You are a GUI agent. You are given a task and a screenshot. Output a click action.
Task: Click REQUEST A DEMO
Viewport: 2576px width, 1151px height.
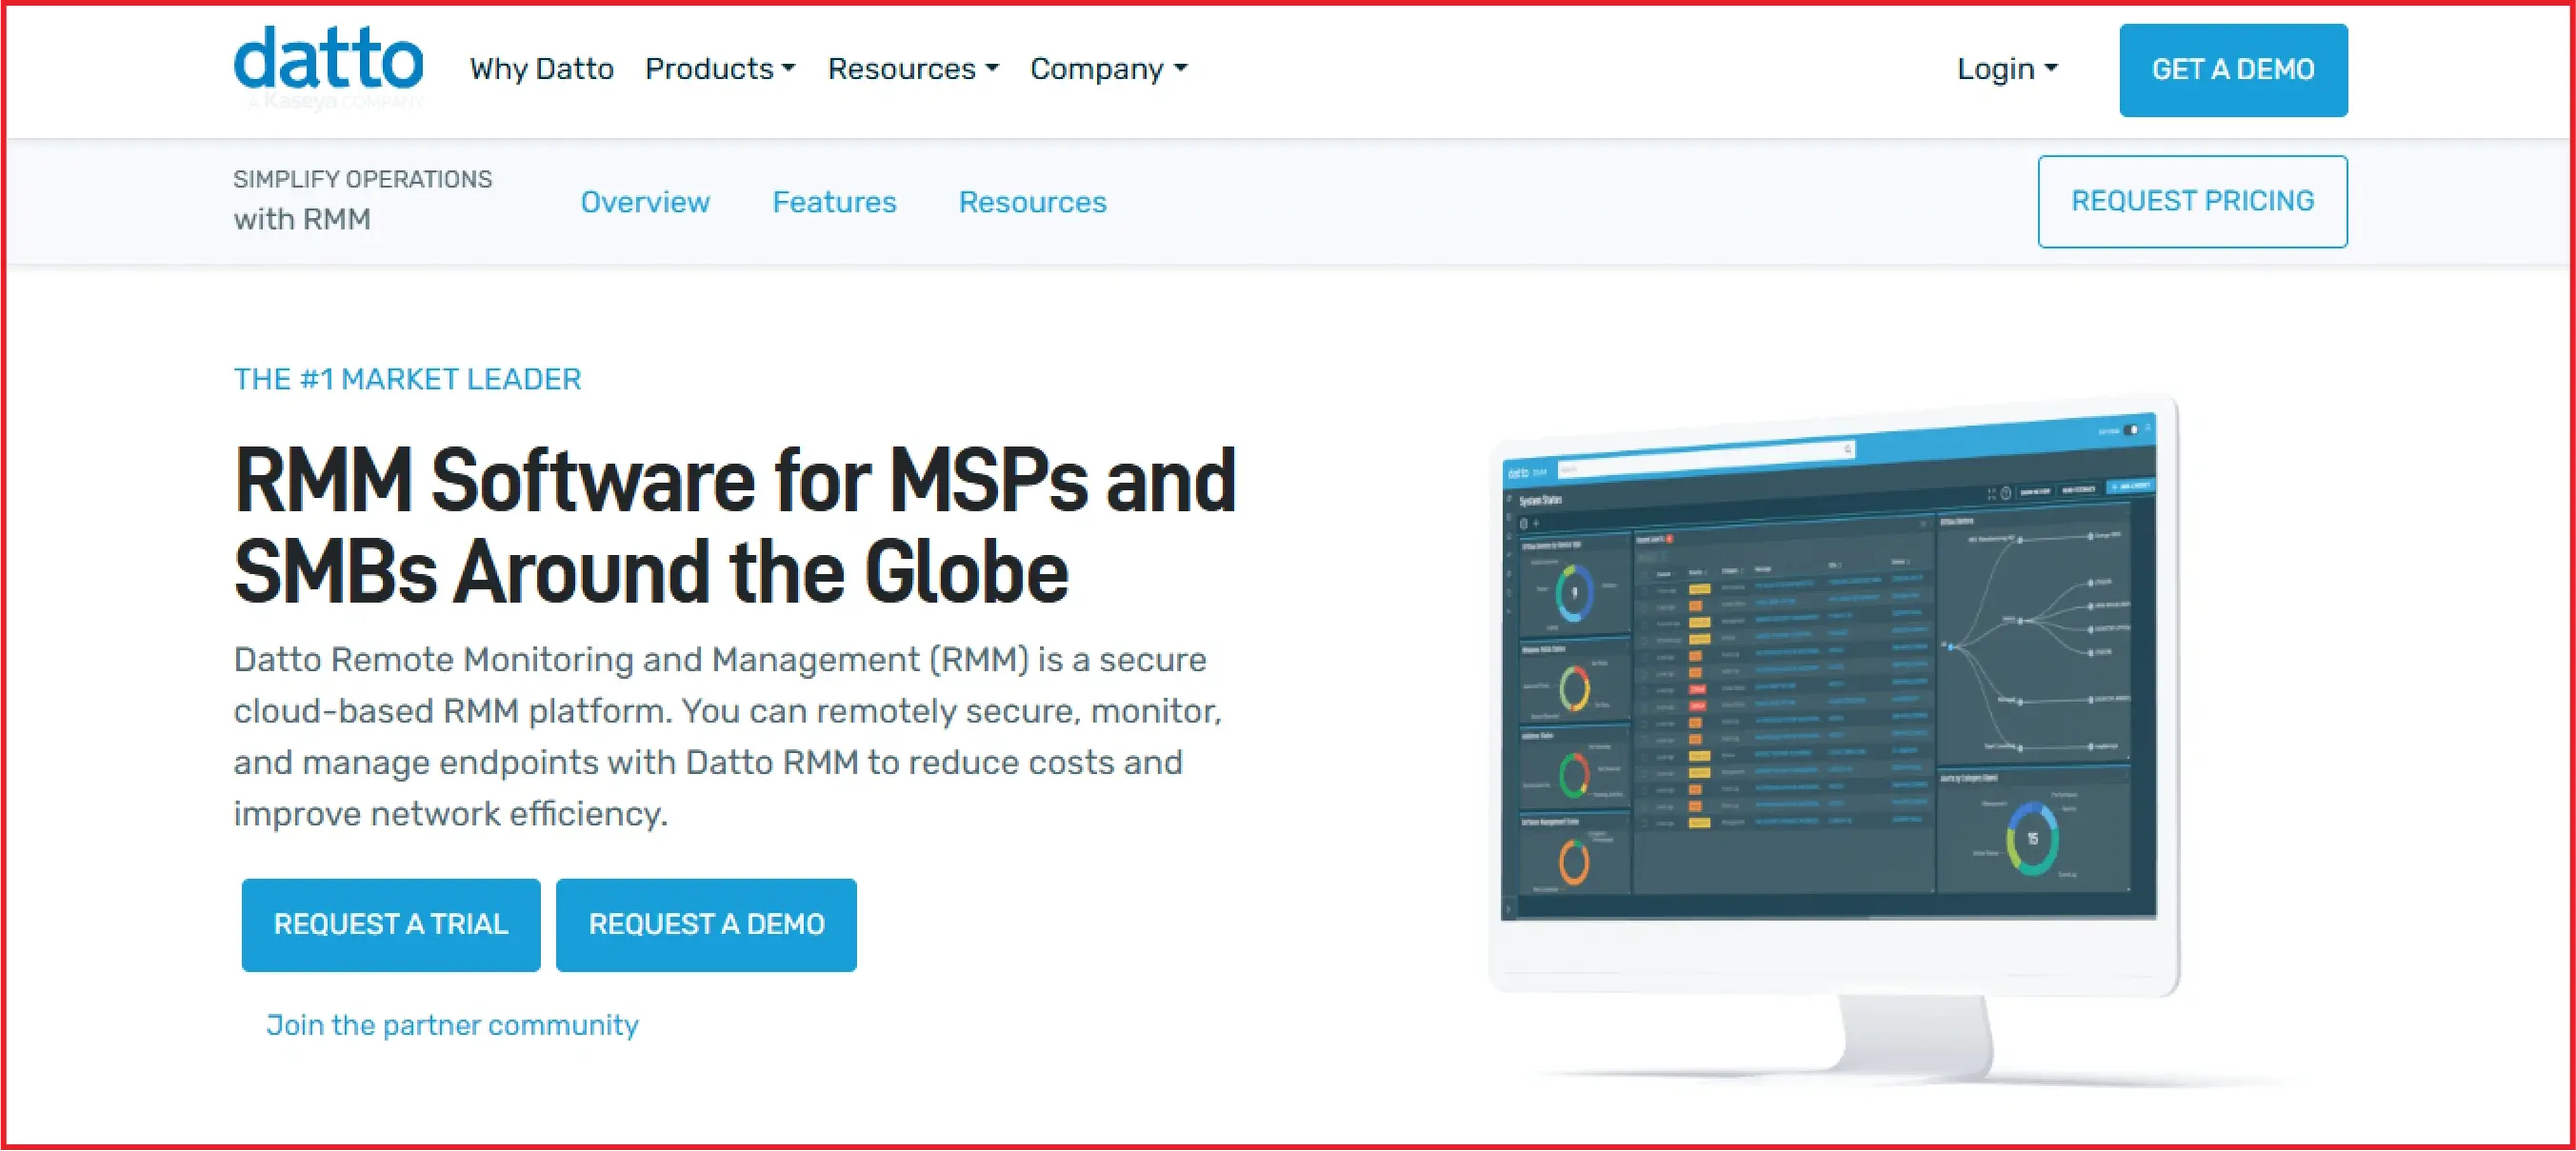706,924
